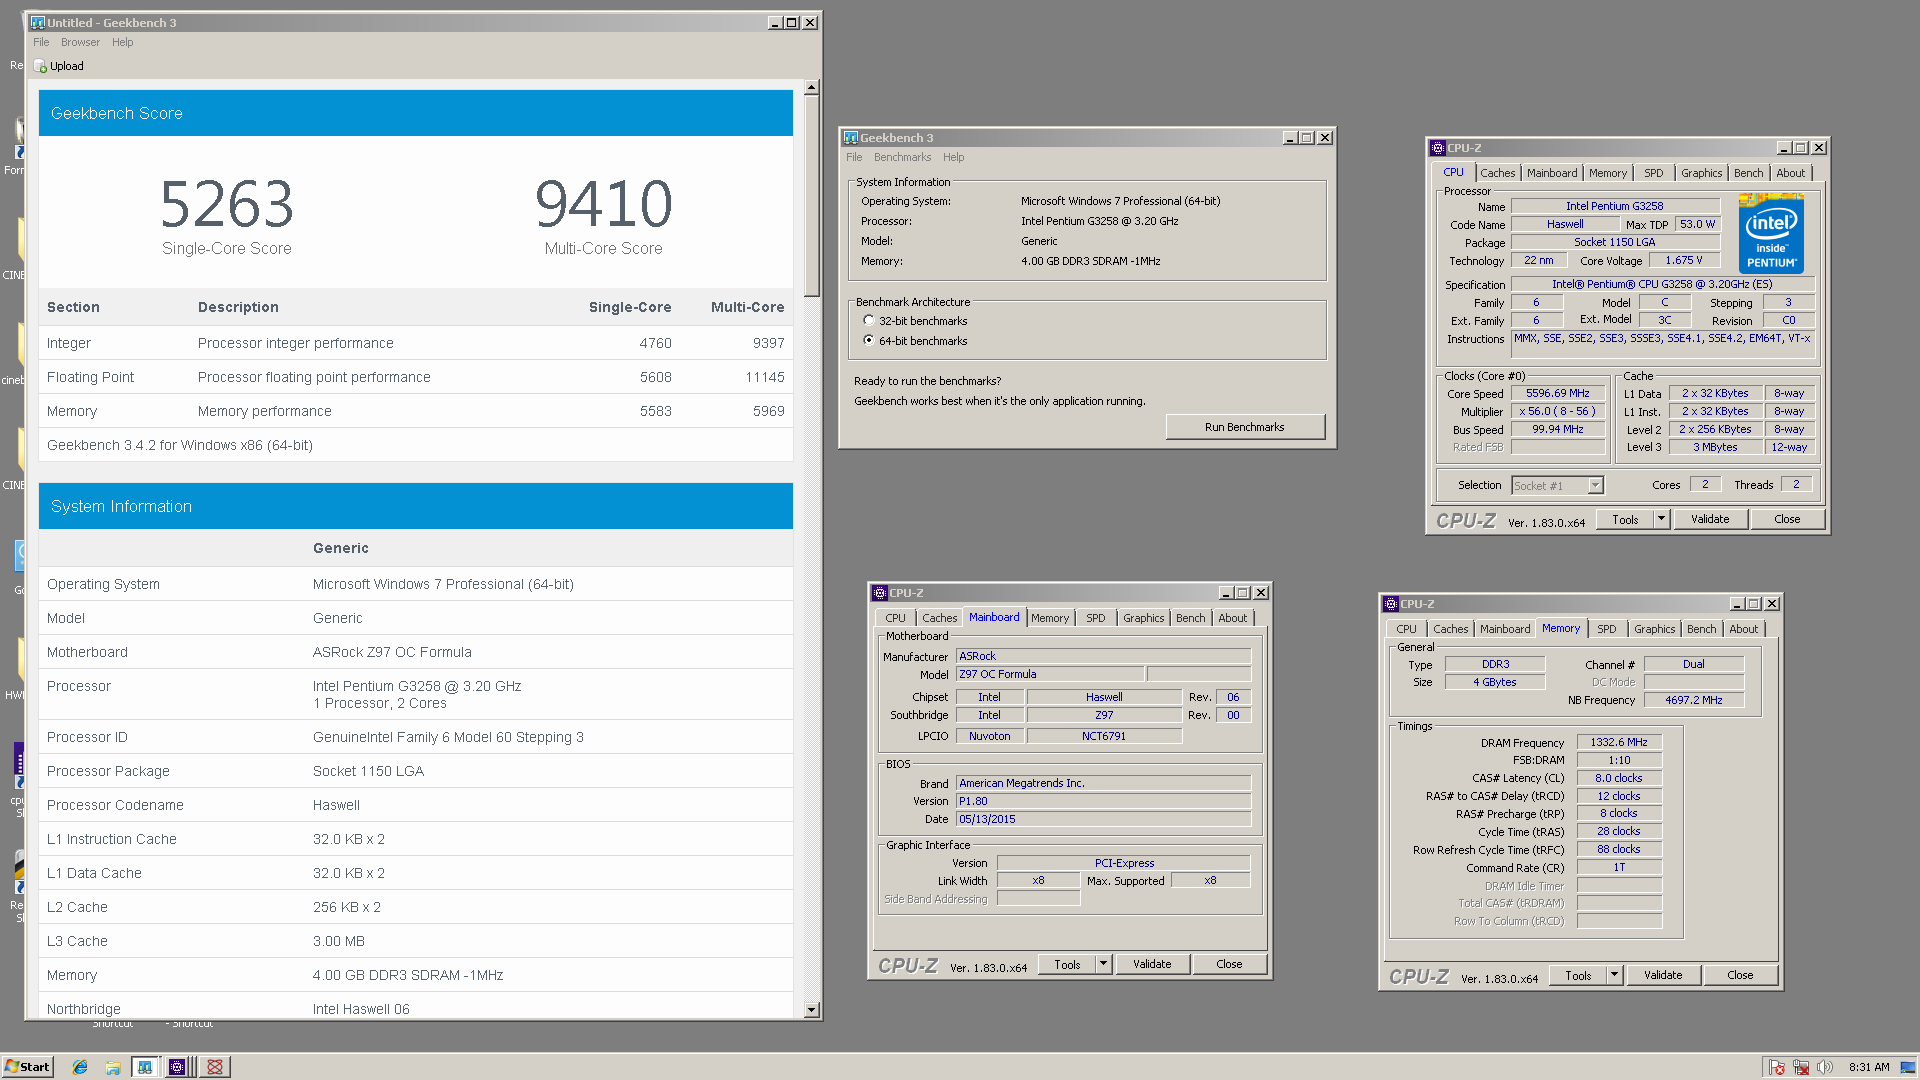This screenshot has width=1920, height=1080.
Task: Click the Show Desktop icon in tray
Action: tap(1909, 1067)
